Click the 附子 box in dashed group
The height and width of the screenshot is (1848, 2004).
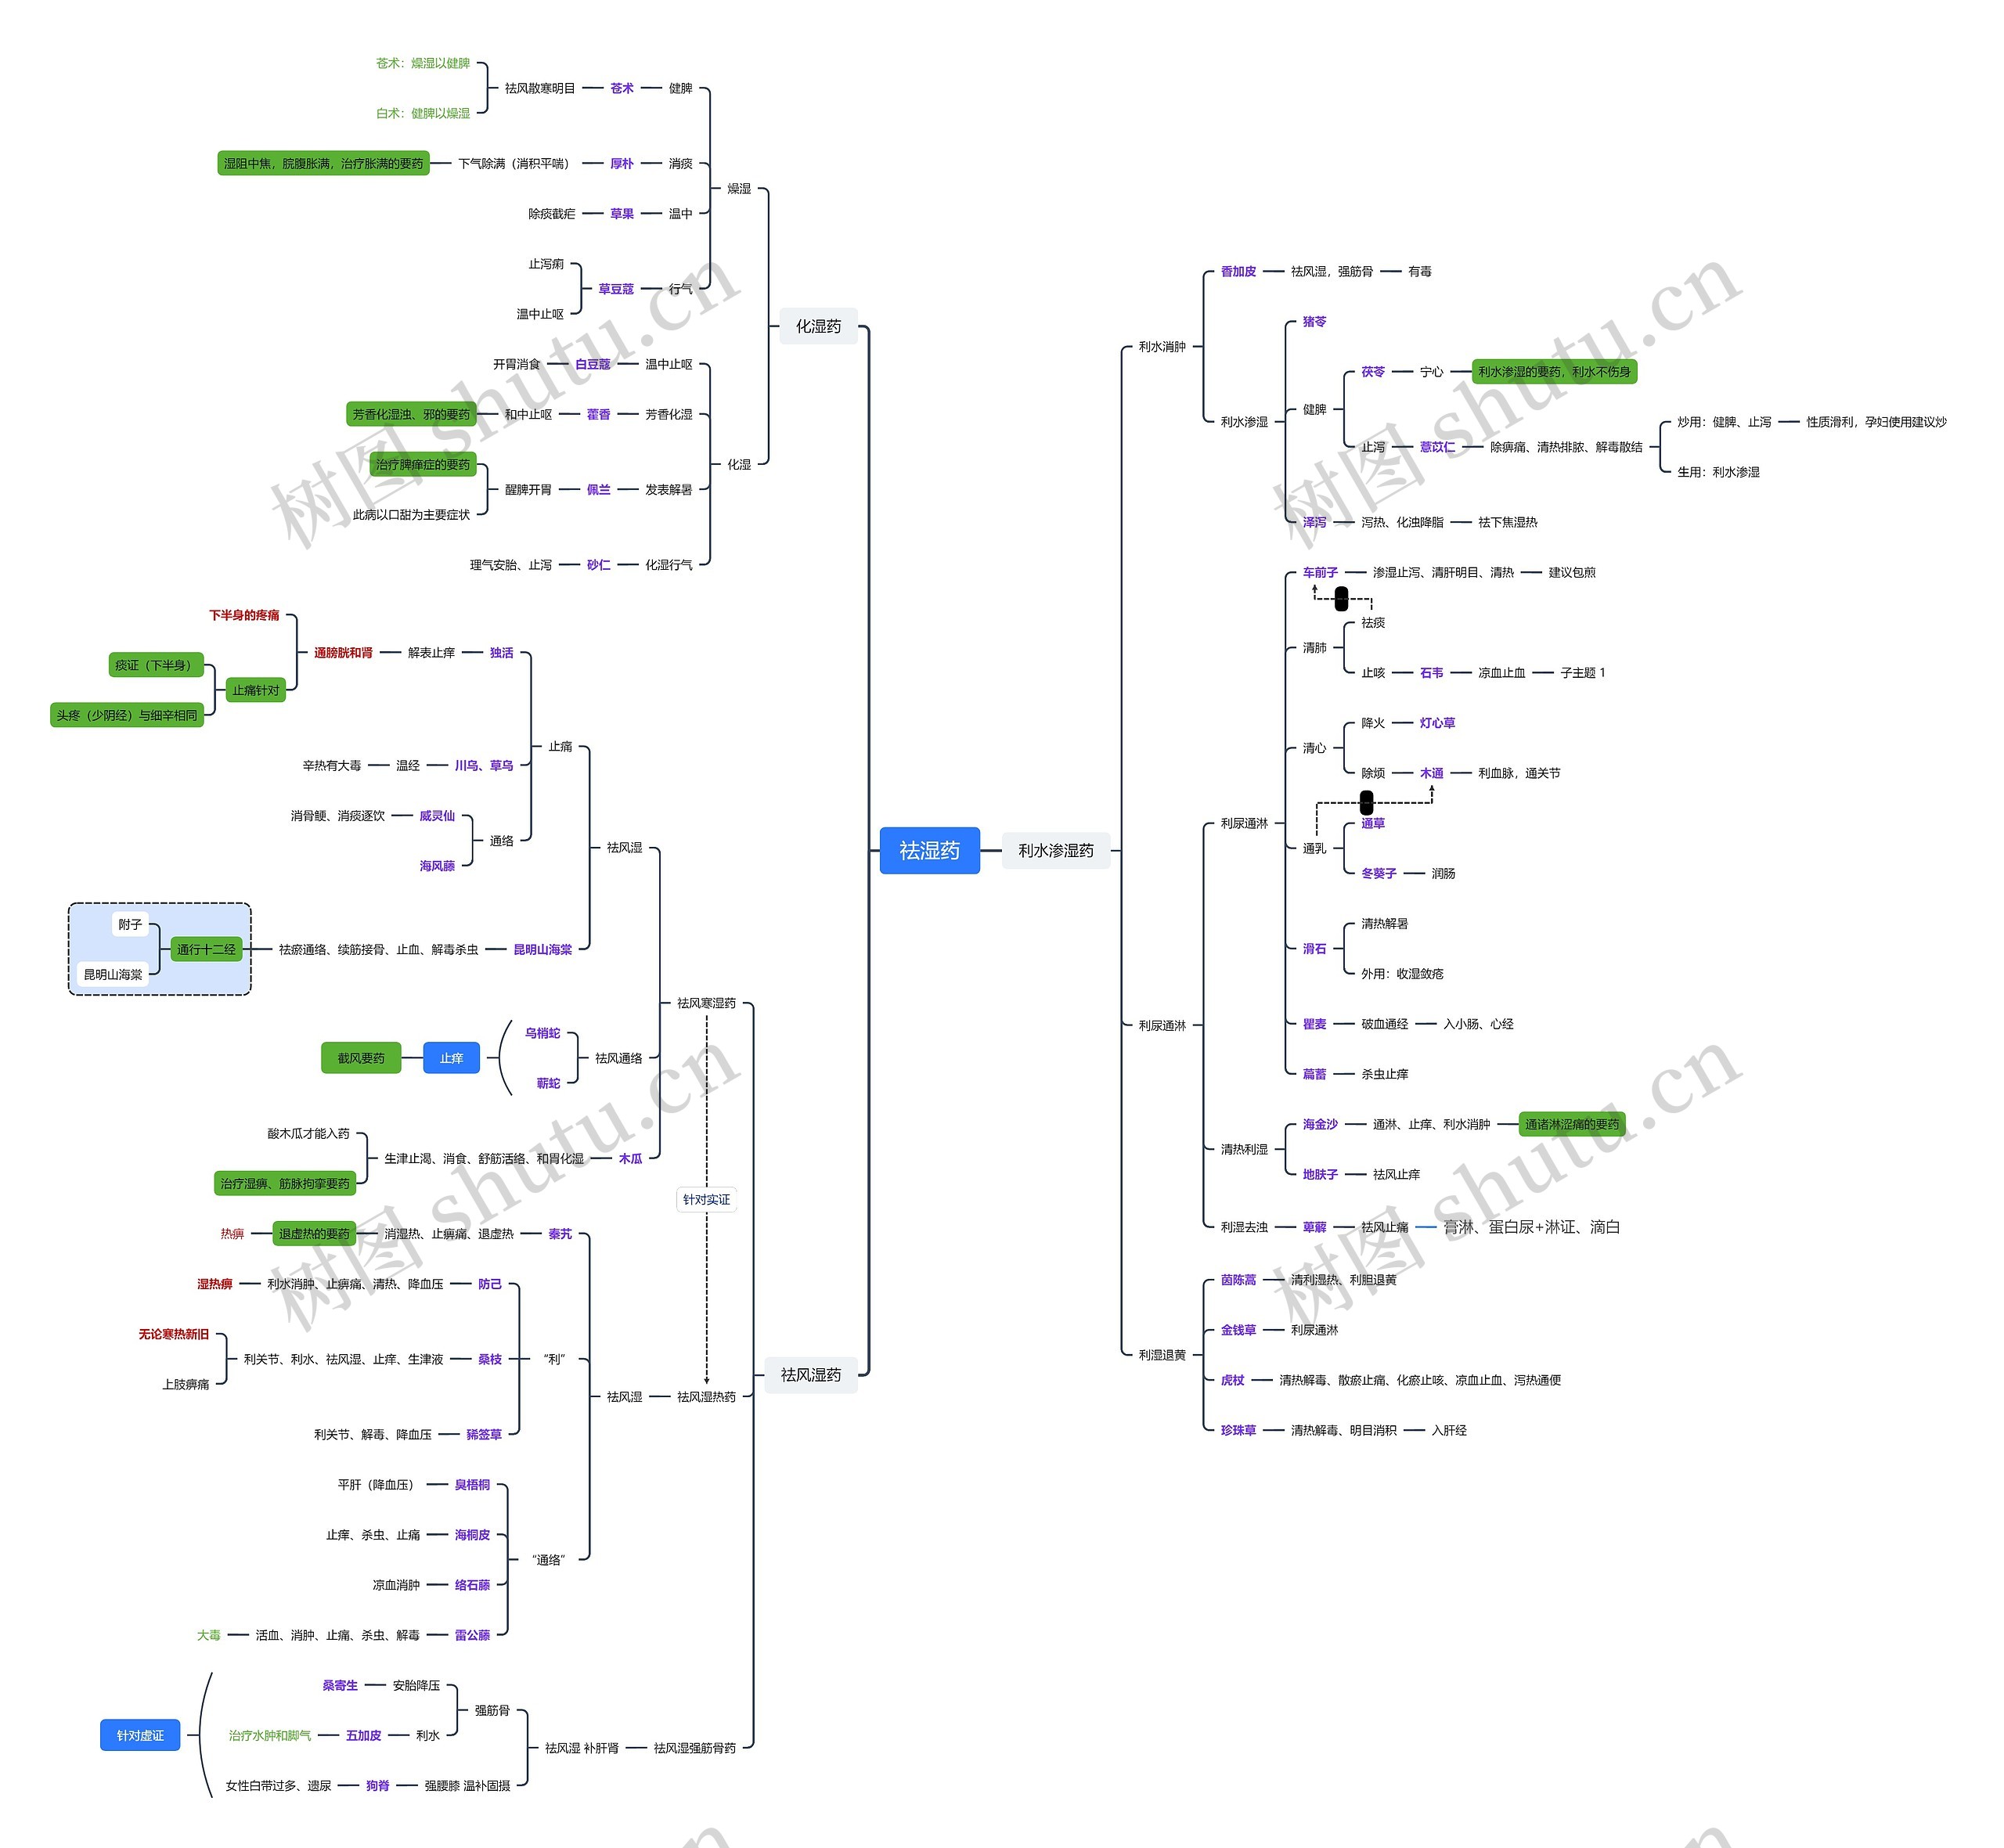(x=130, y=924)
